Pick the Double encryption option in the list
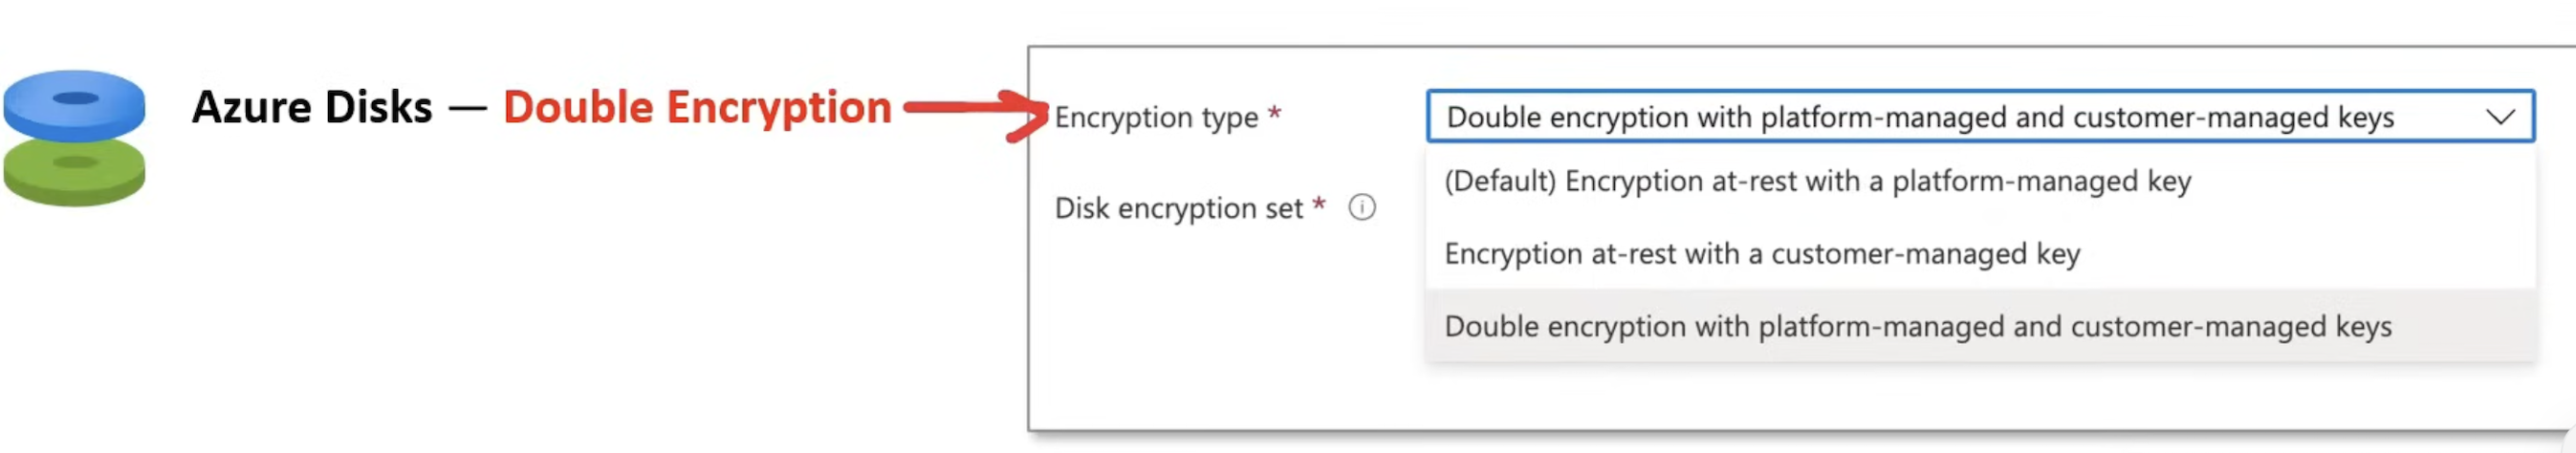The width and height of the screenshot is (2576, 453). (x=1917, y=327)
